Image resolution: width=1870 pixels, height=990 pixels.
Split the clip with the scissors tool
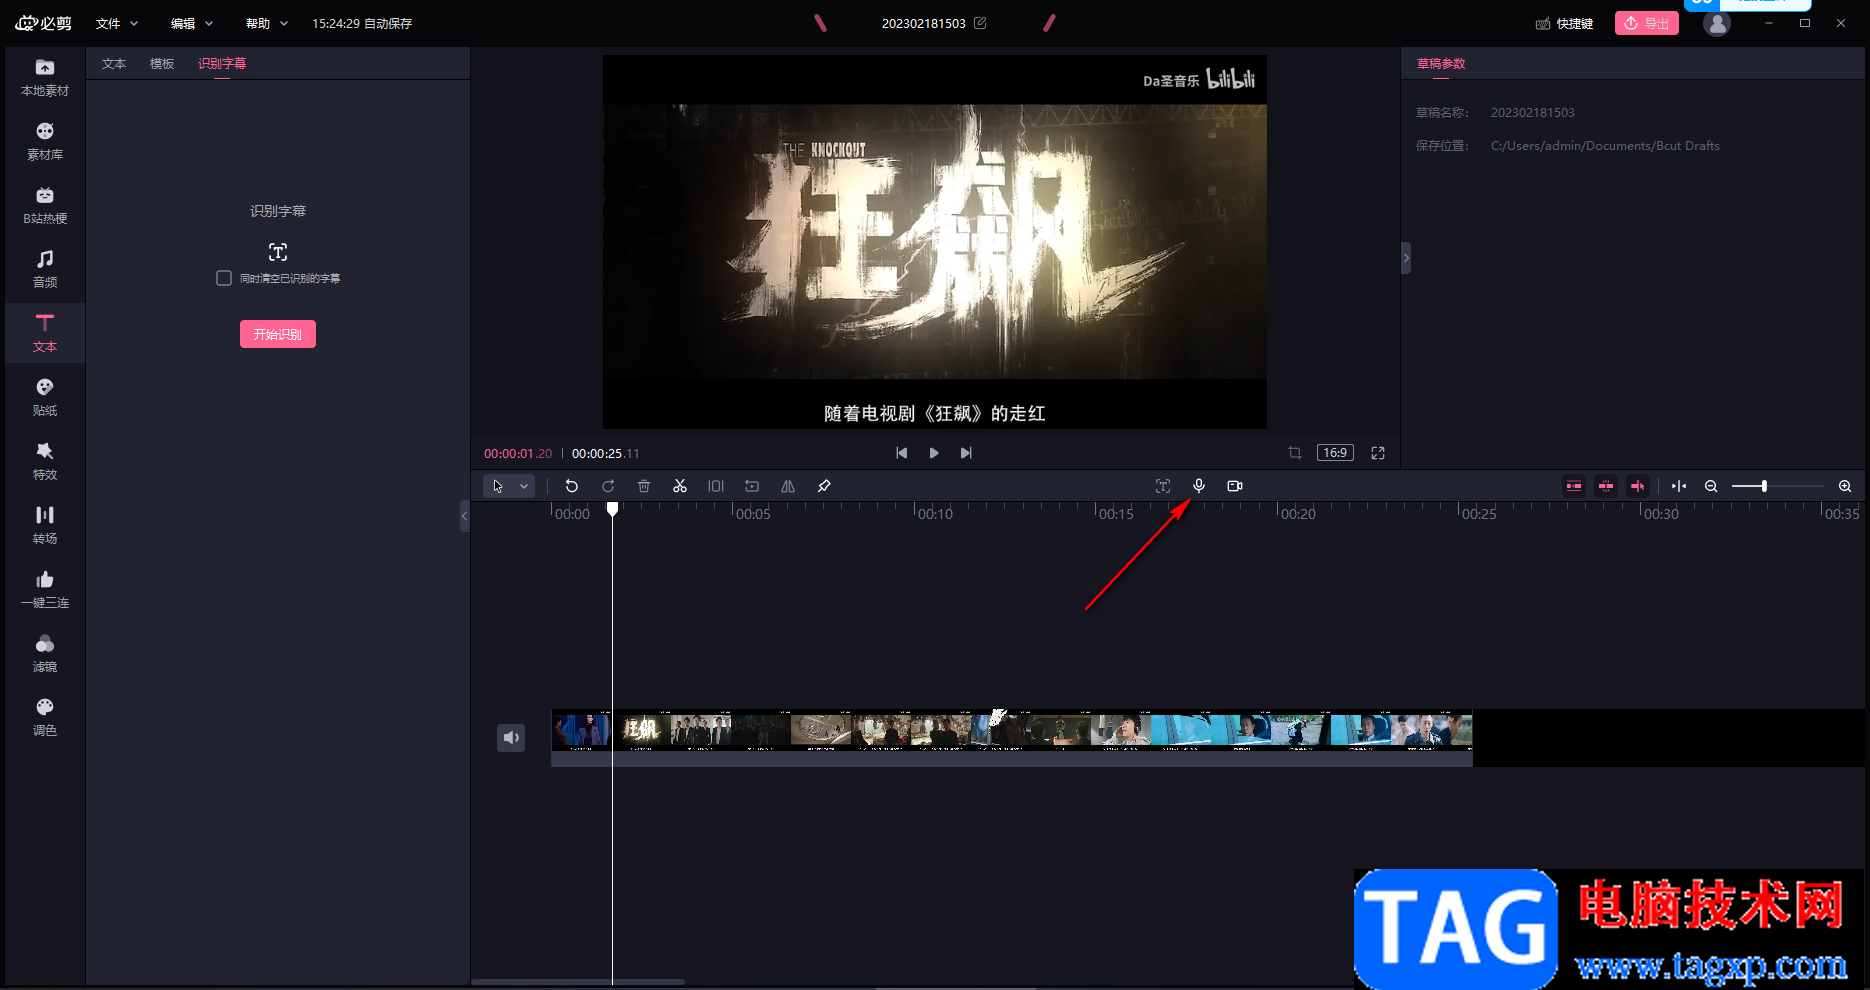(680, 486)
